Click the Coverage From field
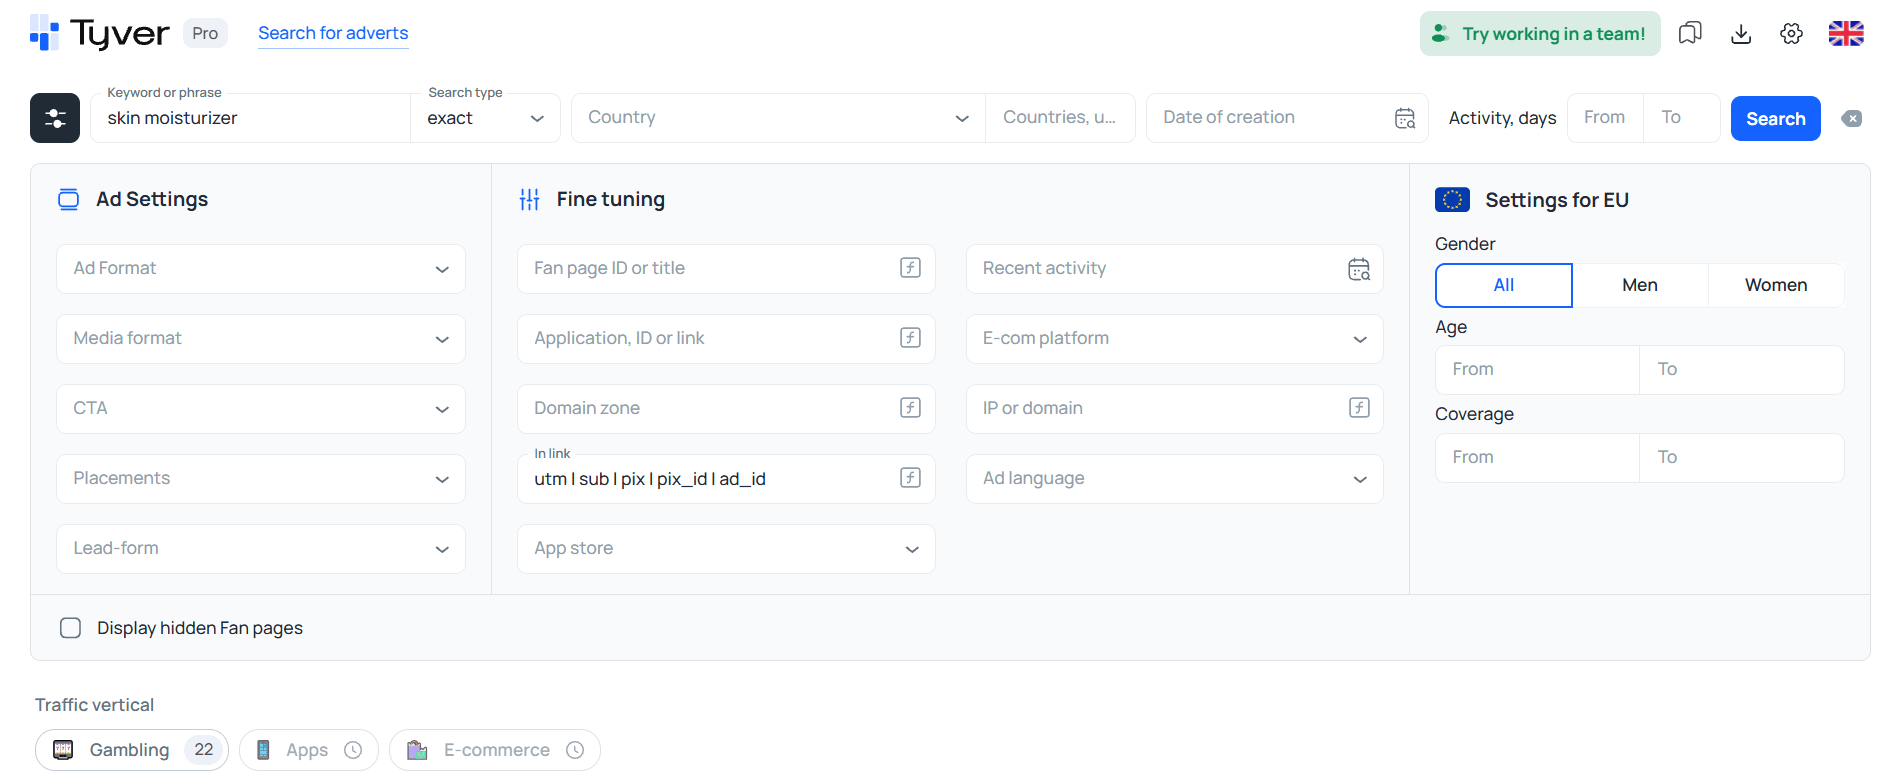1898x779 pixels. [x=1537, y=457]
